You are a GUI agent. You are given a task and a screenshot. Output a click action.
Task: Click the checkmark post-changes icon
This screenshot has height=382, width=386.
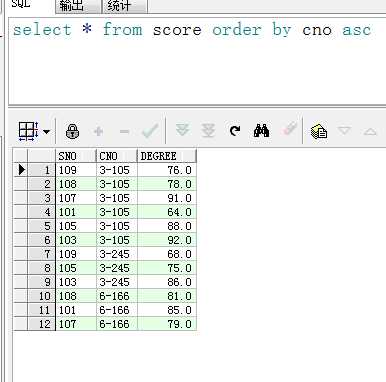pyautogui.click(x=150, y=131)
